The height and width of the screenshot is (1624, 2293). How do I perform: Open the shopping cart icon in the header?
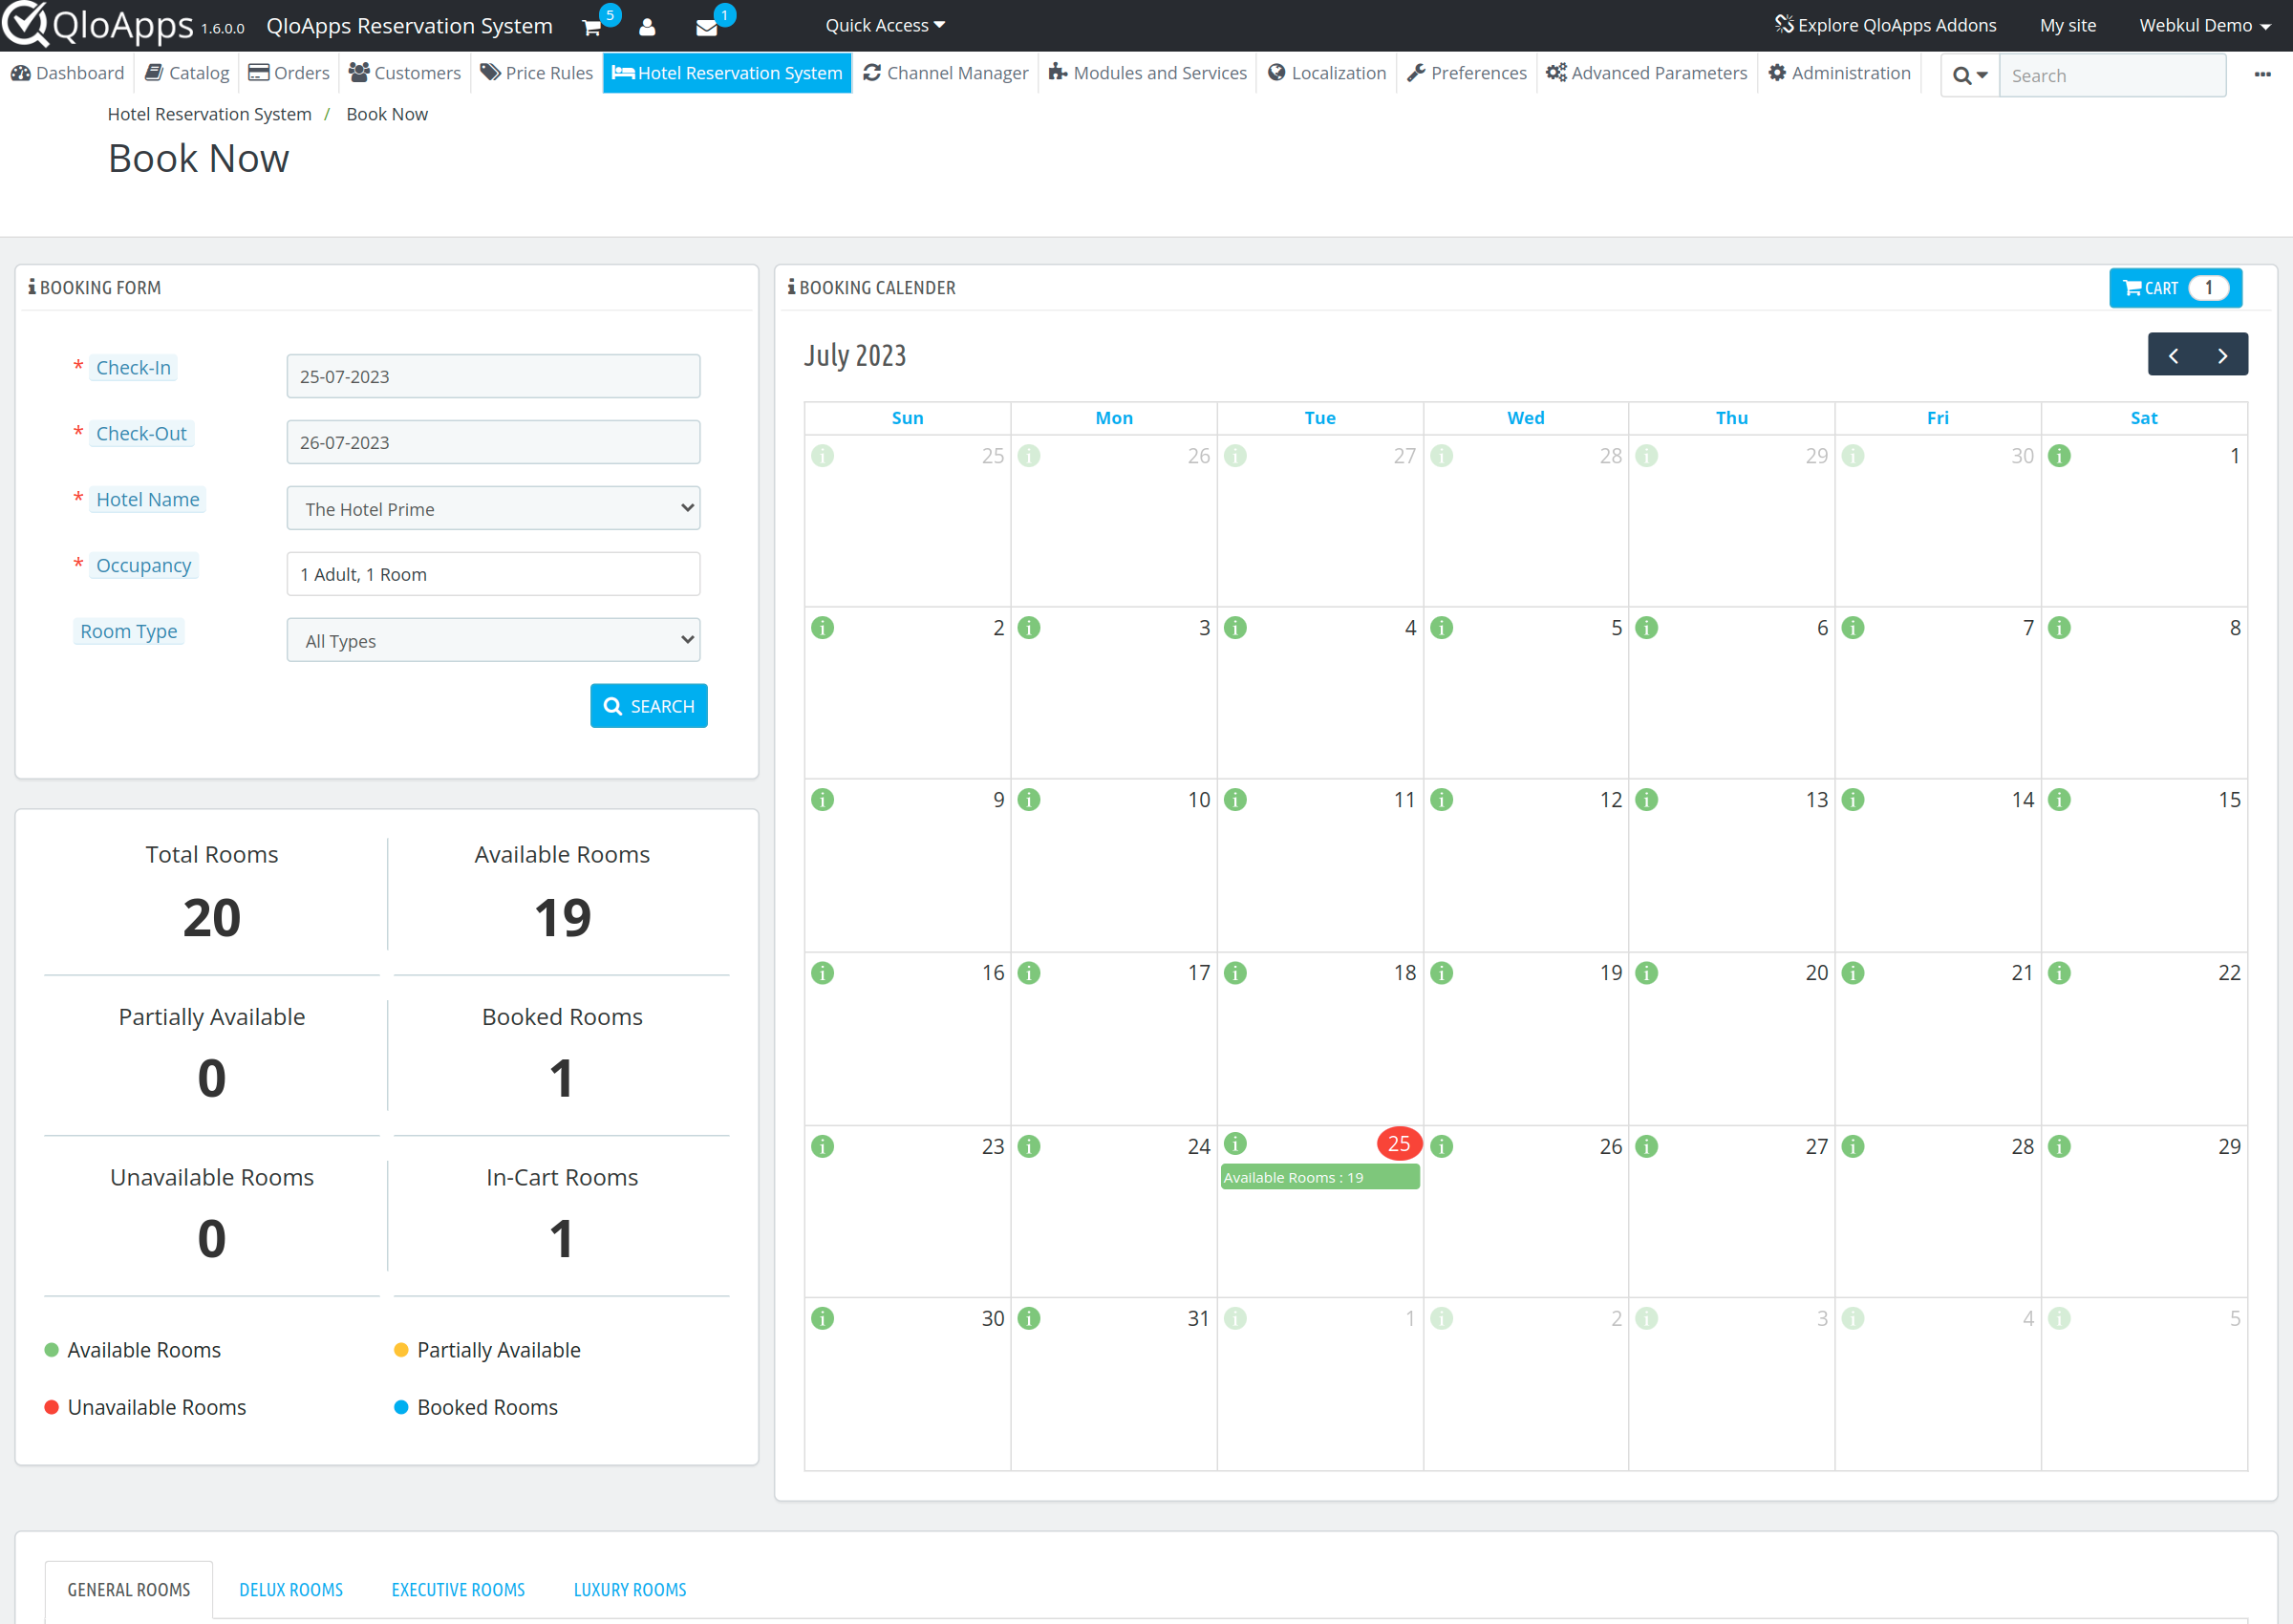click(592, 27)
